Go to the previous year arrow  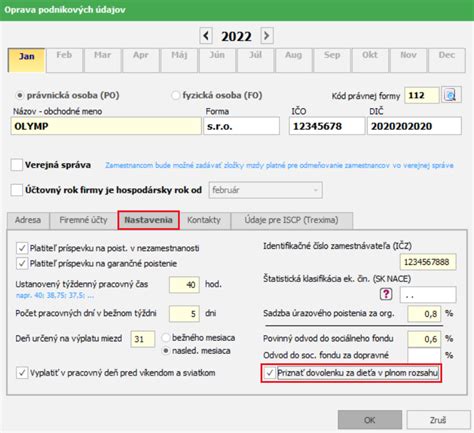206,35
